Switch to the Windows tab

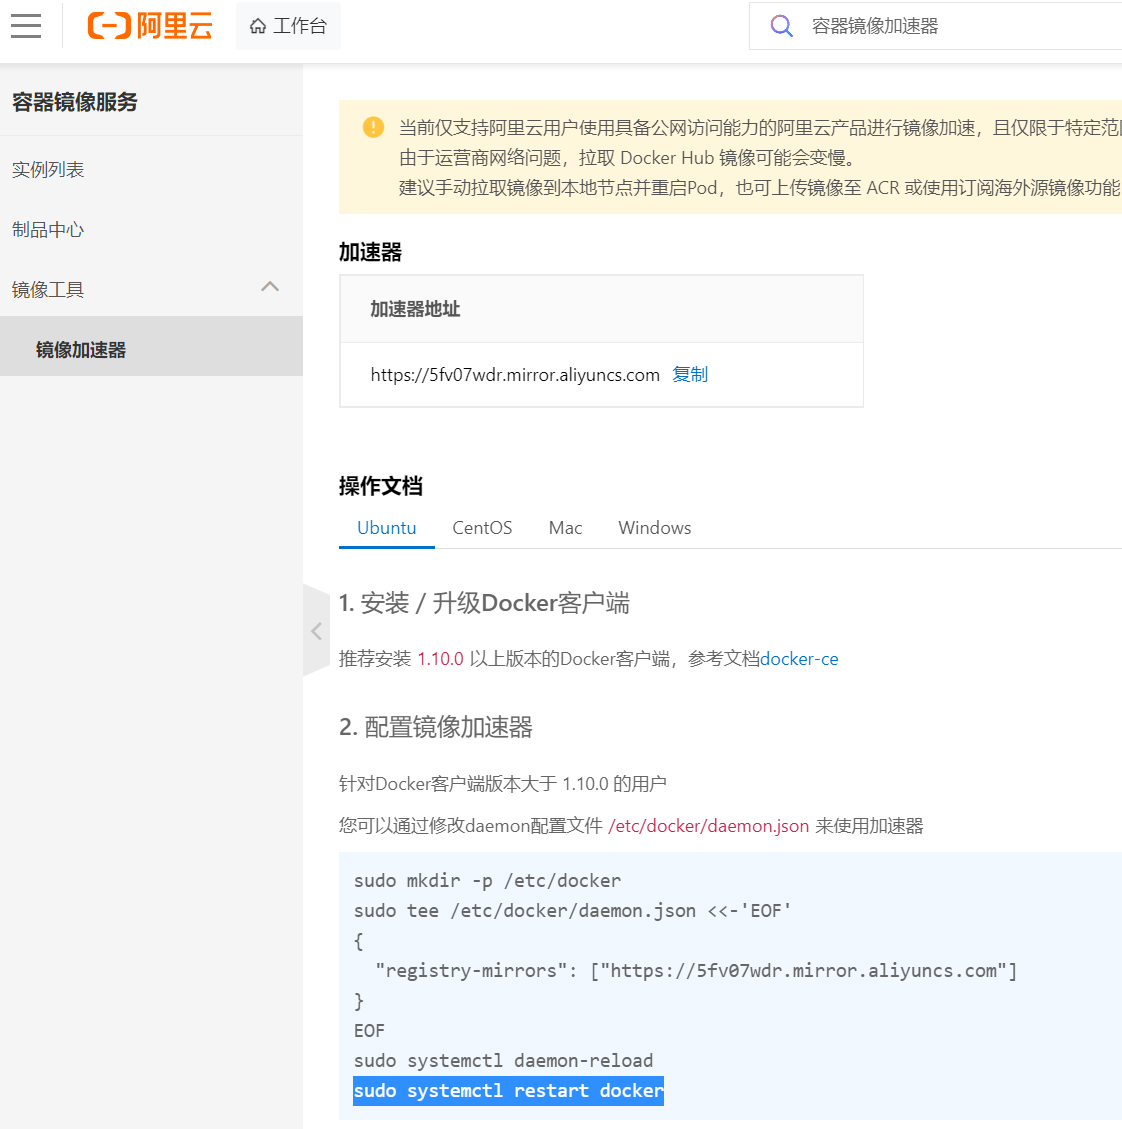point(655,528)
